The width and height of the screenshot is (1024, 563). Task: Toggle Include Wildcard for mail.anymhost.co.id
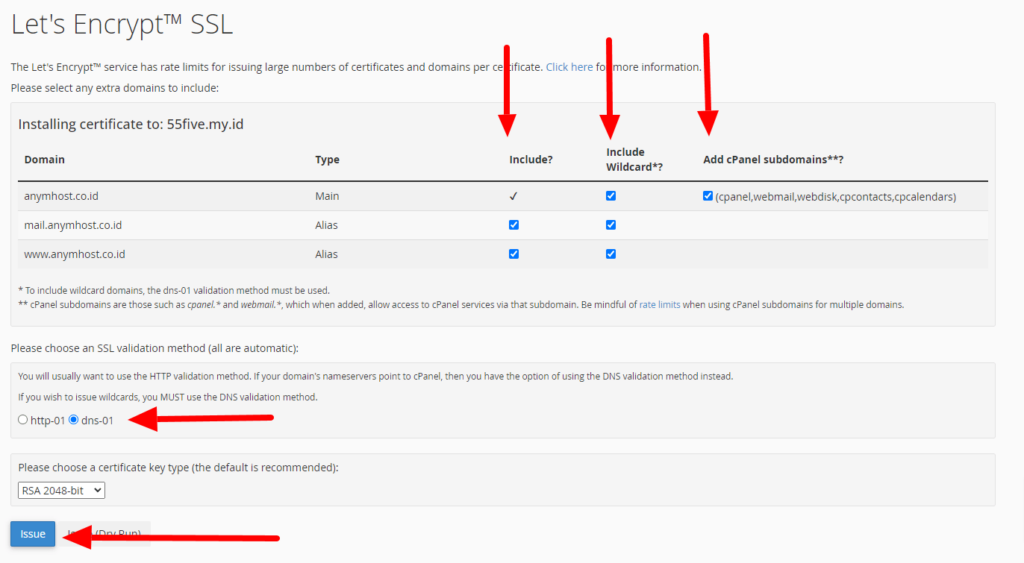click(x=611, y=225)
